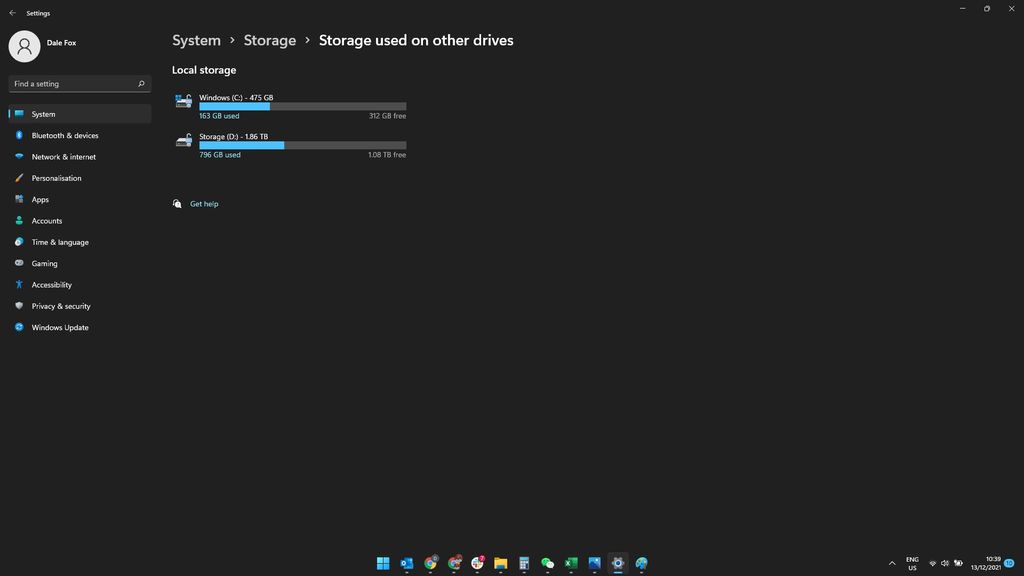Image resolution: width=1024 pixels, height=576 pixels.
Task: Open the Get help link
Action: coord(204,204)
